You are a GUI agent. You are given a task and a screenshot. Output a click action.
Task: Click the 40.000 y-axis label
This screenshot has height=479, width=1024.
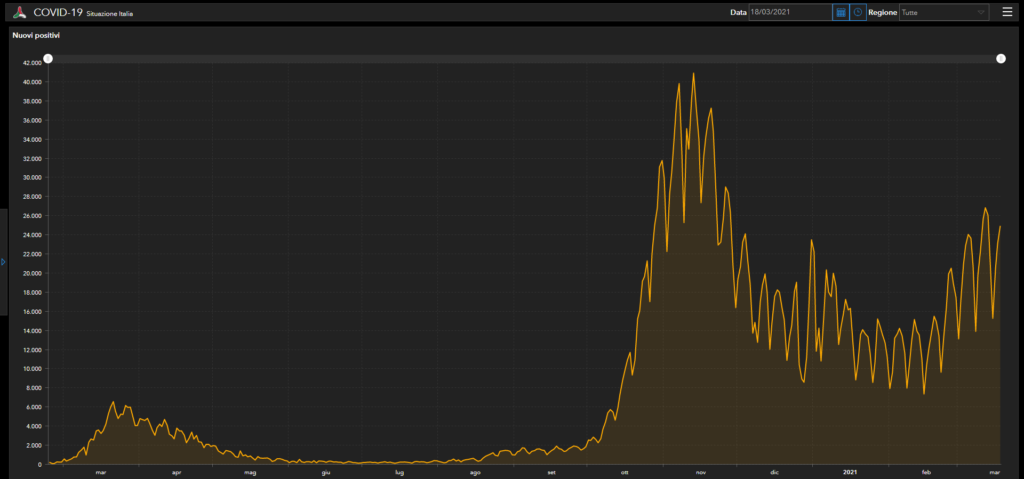click(x=33, y=82)
